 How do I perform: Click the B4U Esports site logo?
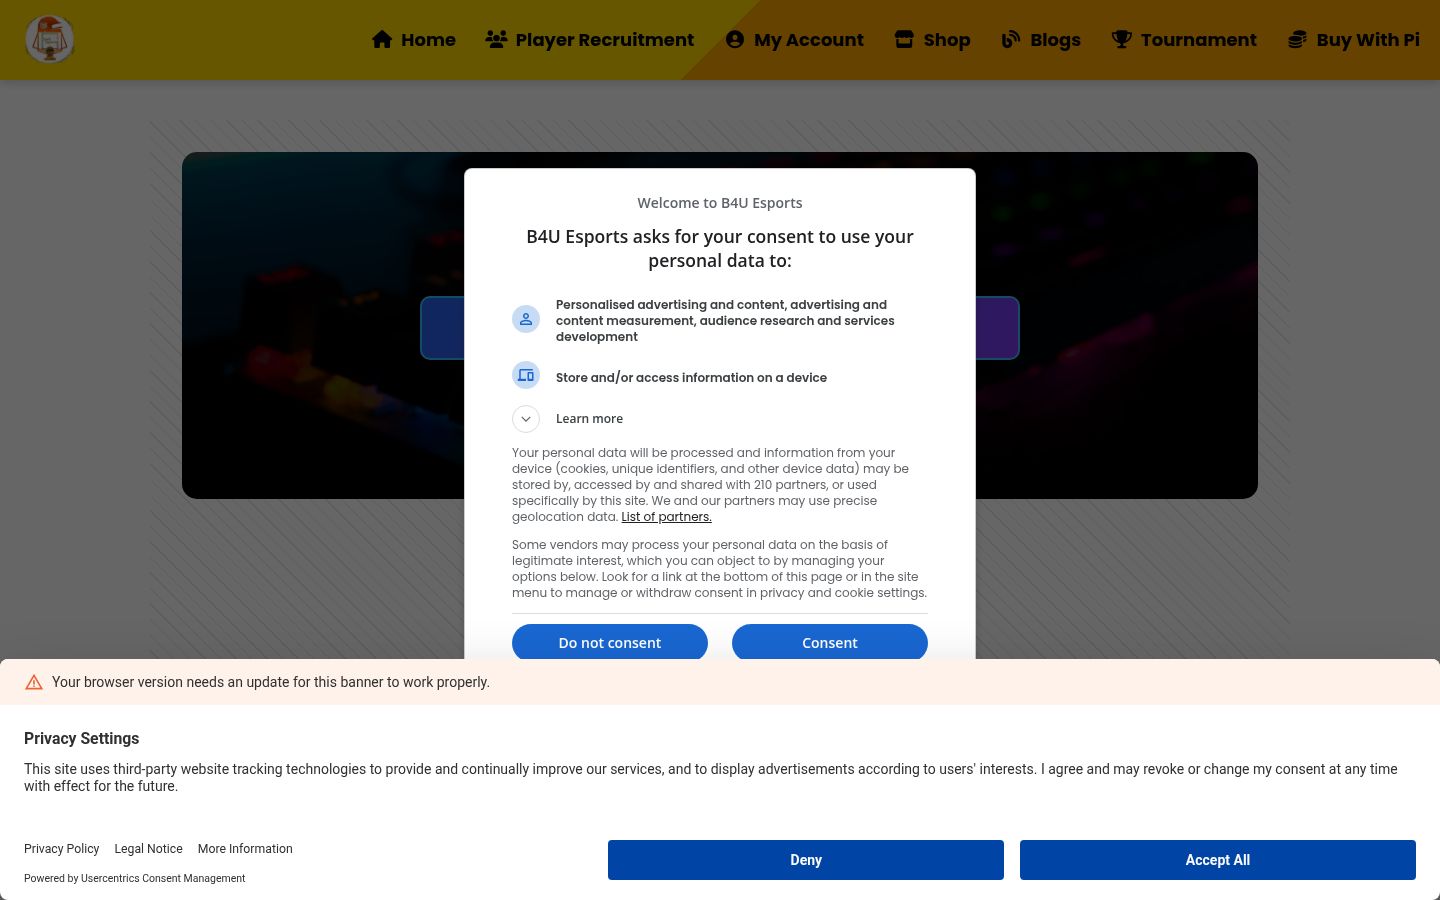(49, 39)
